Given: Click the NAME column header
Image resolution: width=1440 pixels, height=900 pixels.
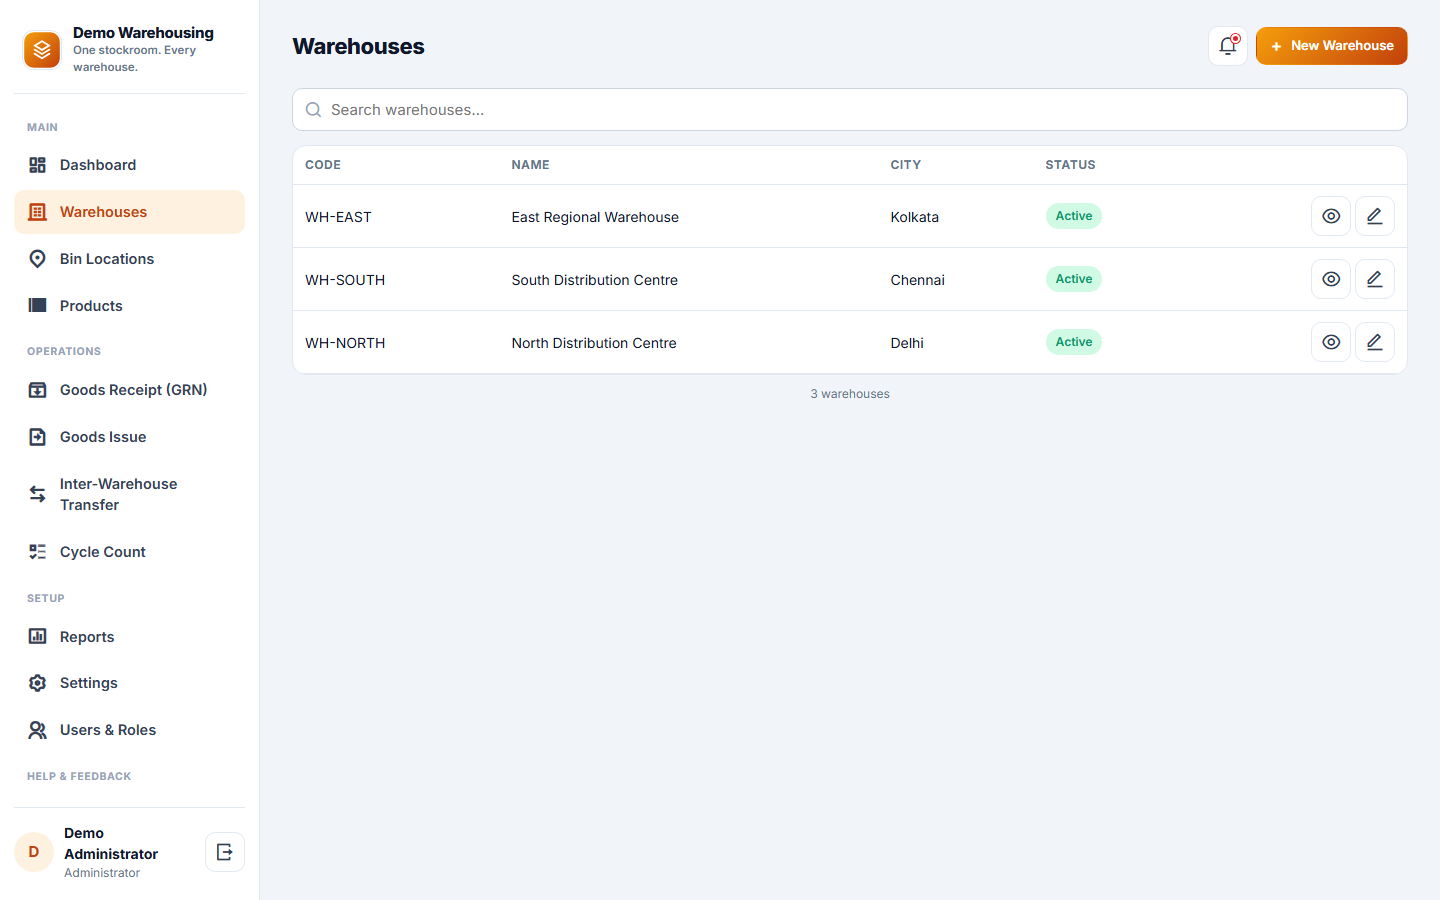Looking at the screenshot, I should pos(530,165).
